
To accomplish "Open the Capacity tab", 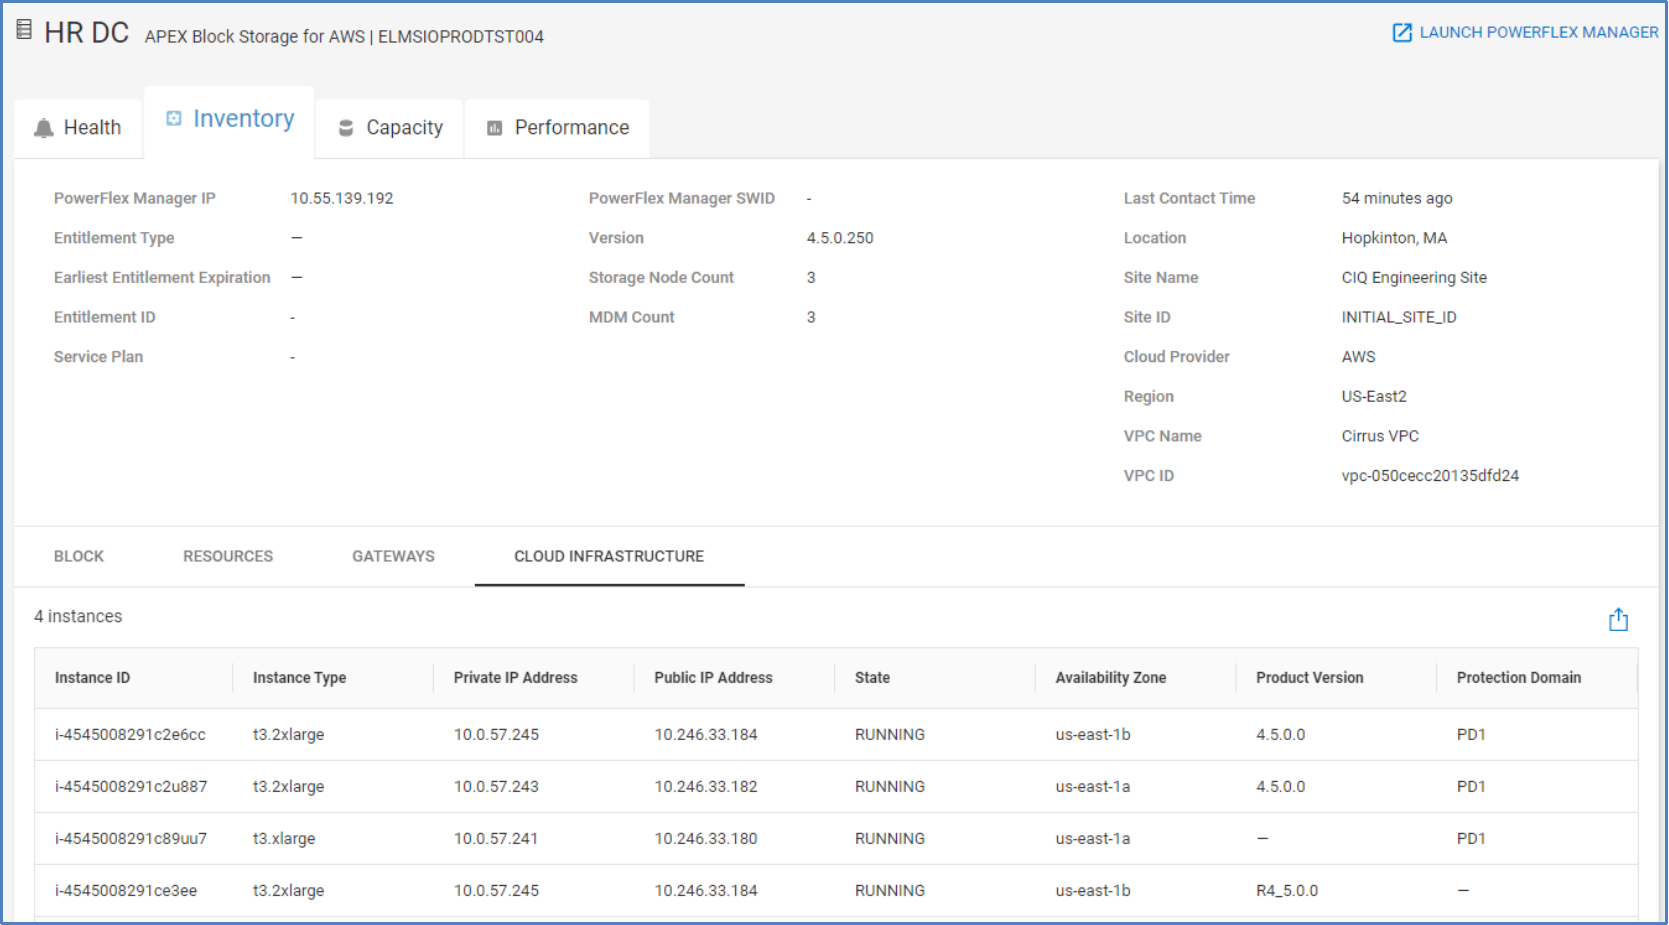I will 390,128.
